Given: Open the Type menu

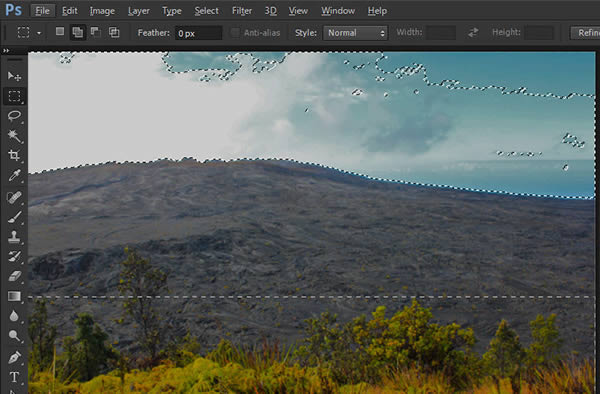Looking at the screenshot, I should click(x=172, y=11).
